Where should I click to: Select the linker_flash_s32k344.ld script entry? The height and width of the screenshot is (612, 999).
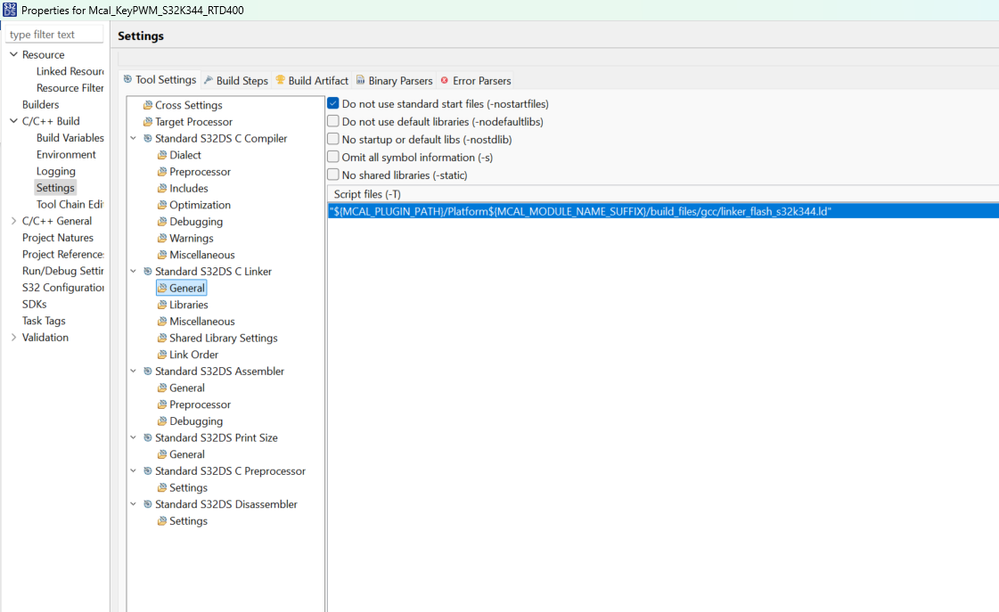pos(663,211)
